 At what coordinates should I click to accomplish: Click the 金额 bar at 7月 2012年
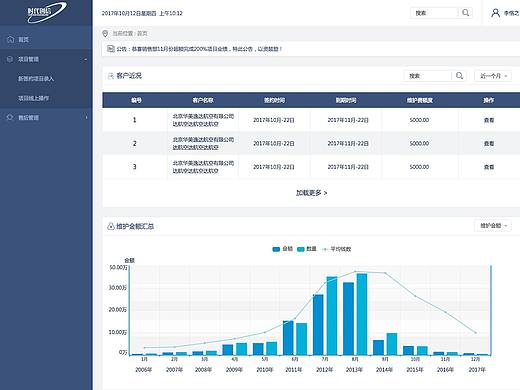pyautogui.click(x=318, y=325)
